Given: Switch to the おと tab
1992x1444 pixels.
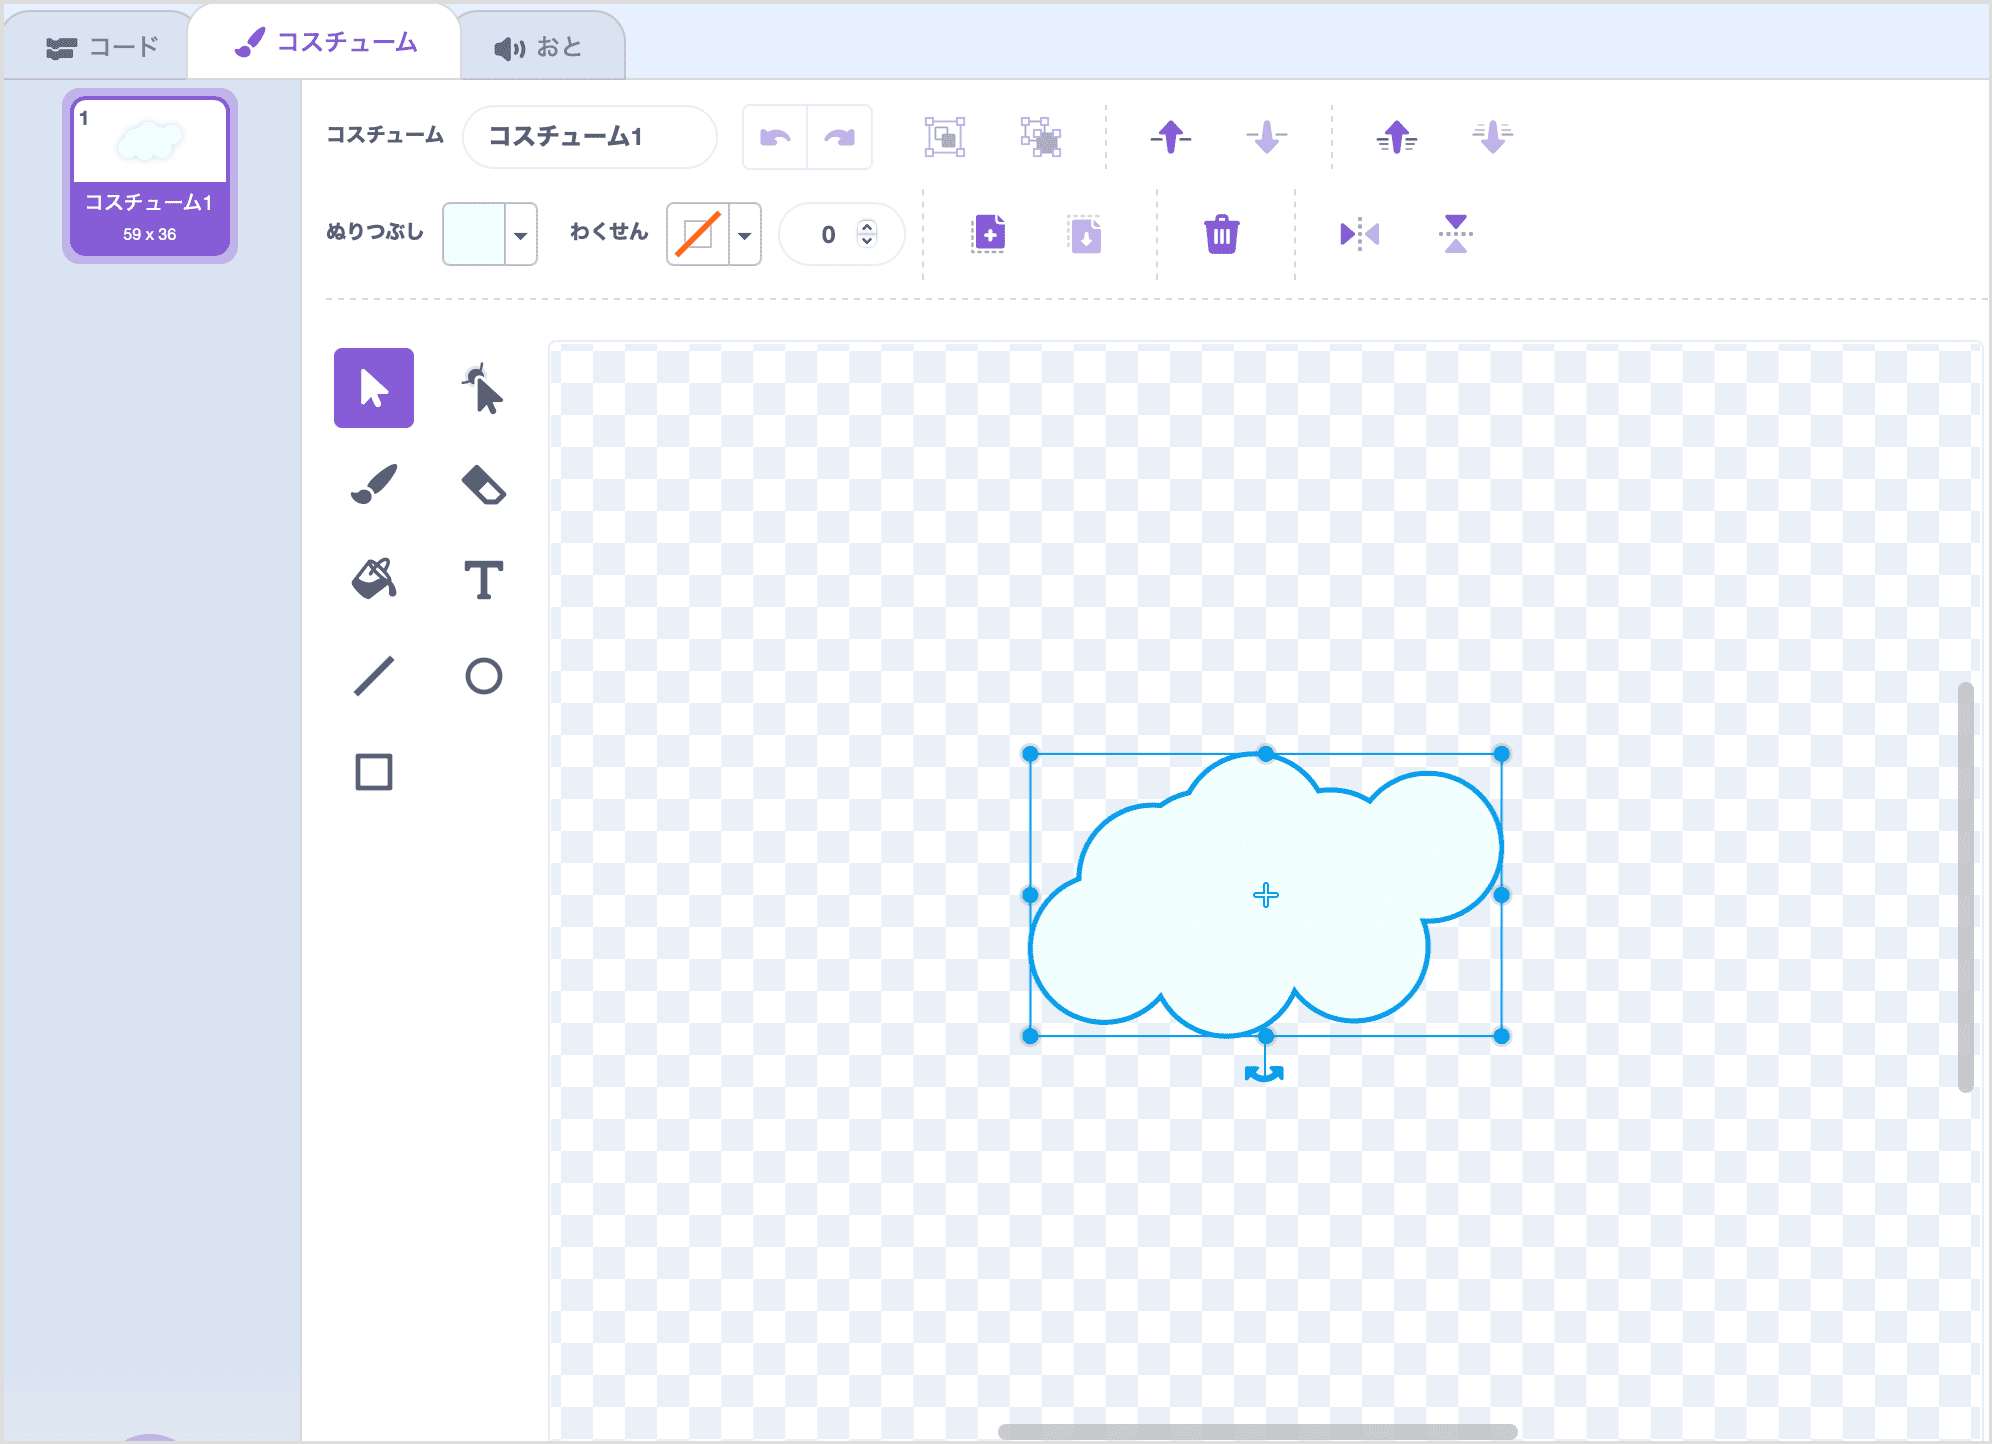Looking at the screenshot, I should (540, 42).
